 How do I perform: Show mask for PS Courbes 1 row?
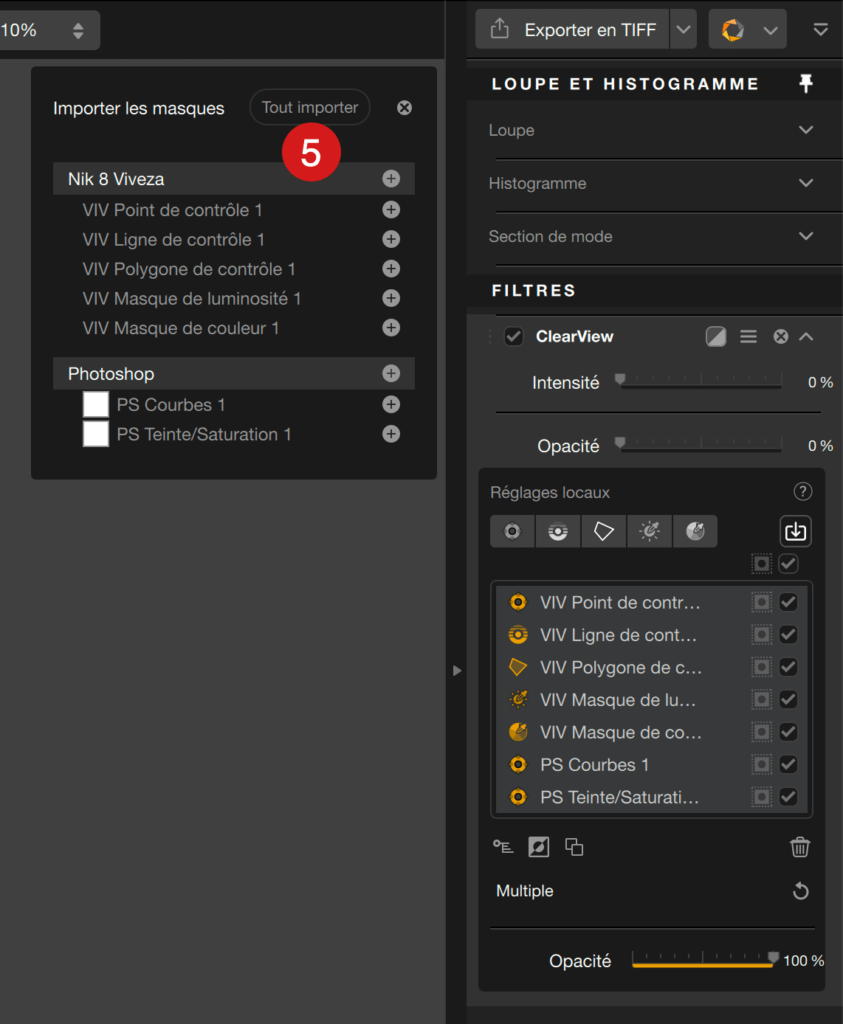click(761, 764)
